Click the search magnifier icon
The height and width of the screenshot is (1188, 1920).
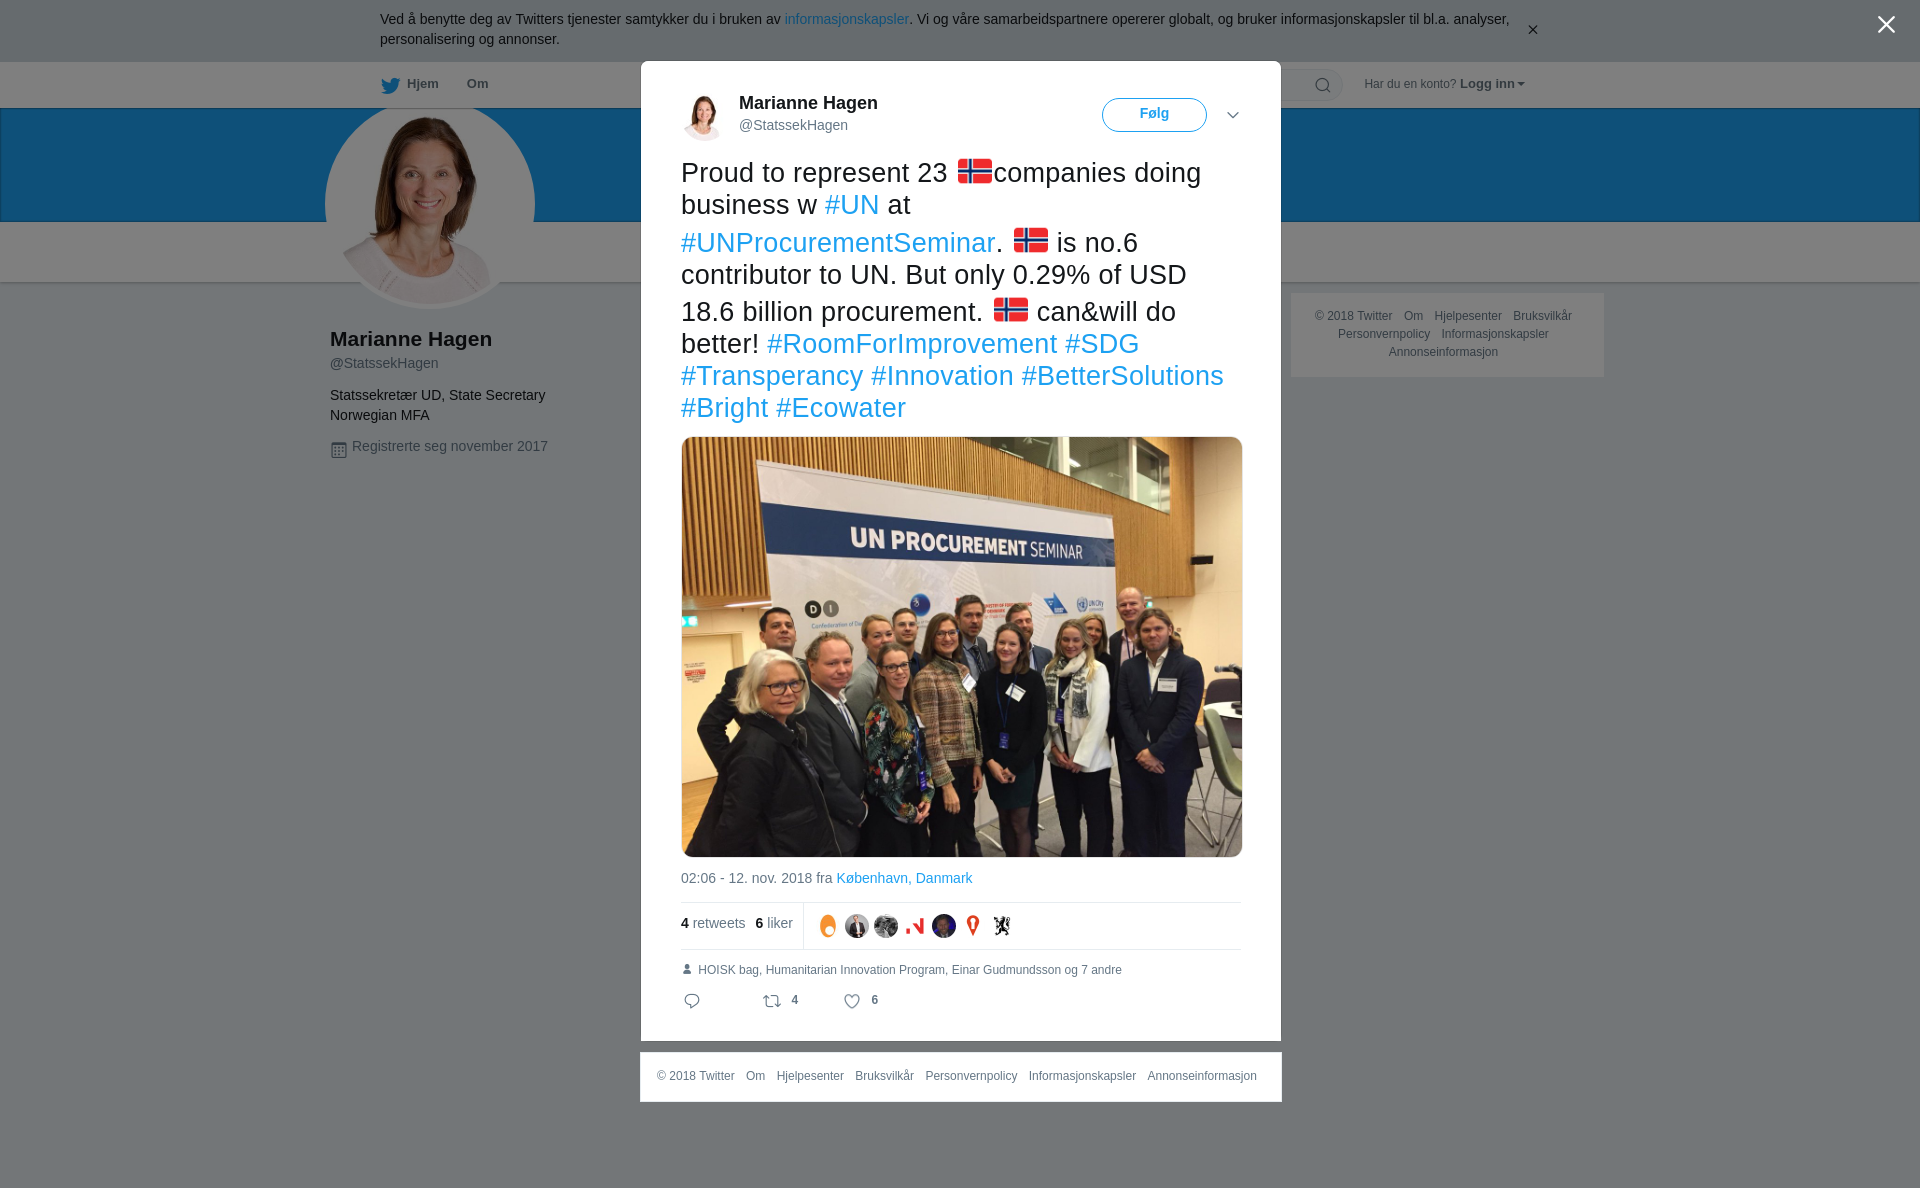click(1323, 85)
